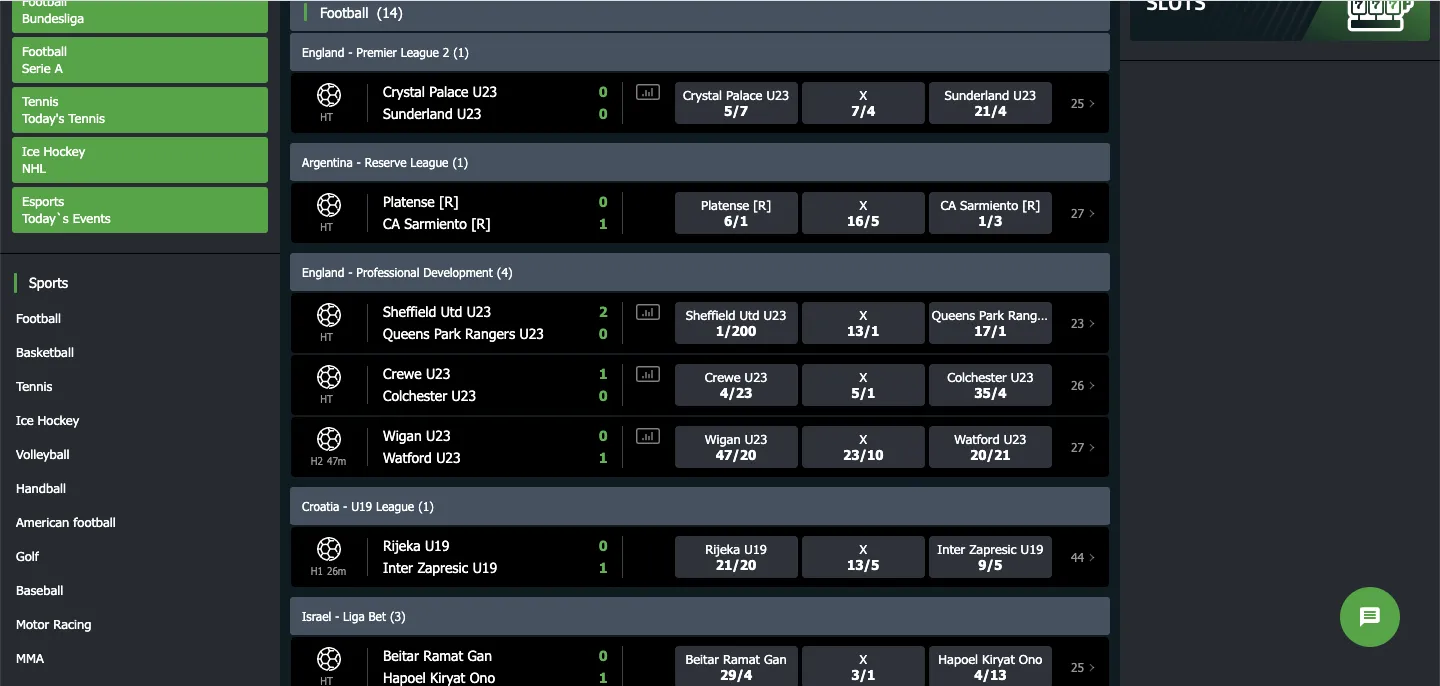Open statistics for Wigan U23 match
Viewport: 1440px width, 686px height.
pos(647,435)
